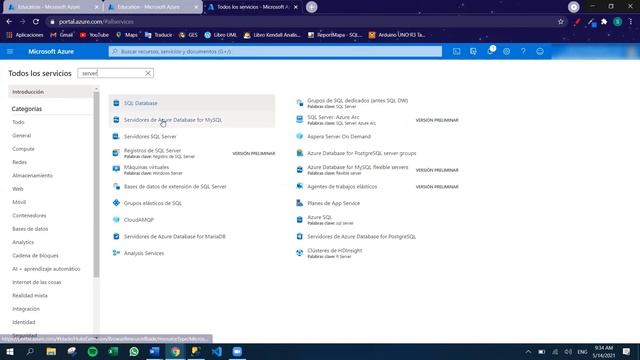This screenshot has width=640, height=360.
Task: Clear the services filter with the X
Action: 148,73
